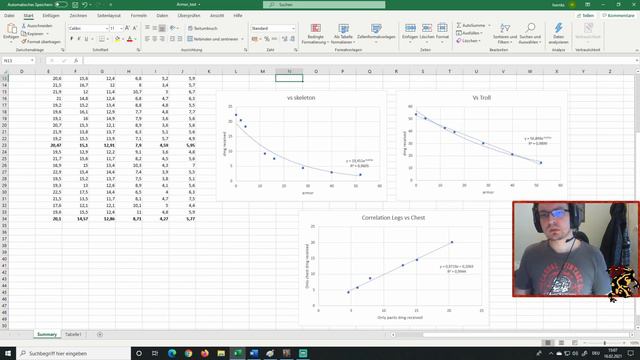Switch to the Zeichnen ribbon tab
Viewport: 640px width, 360px height.
(x=78, y=16)
